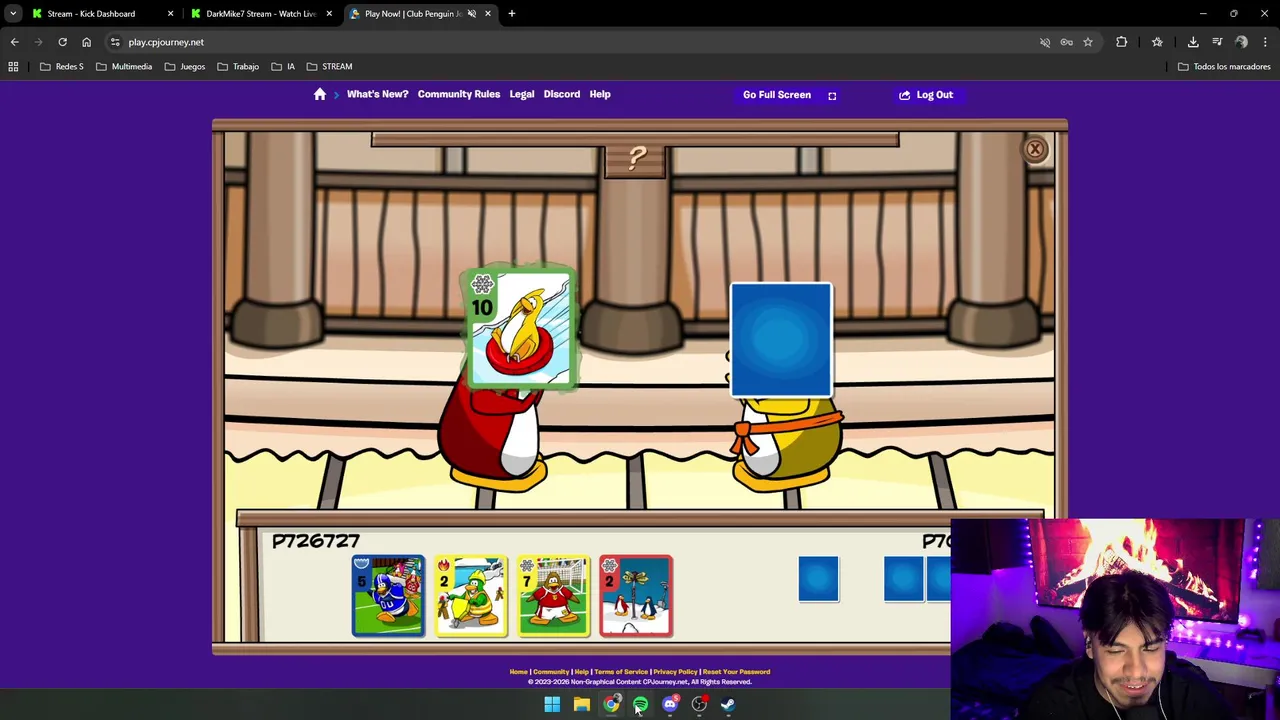Open the browser extensions menu

pyautogui.click(x=1121, y=42)
